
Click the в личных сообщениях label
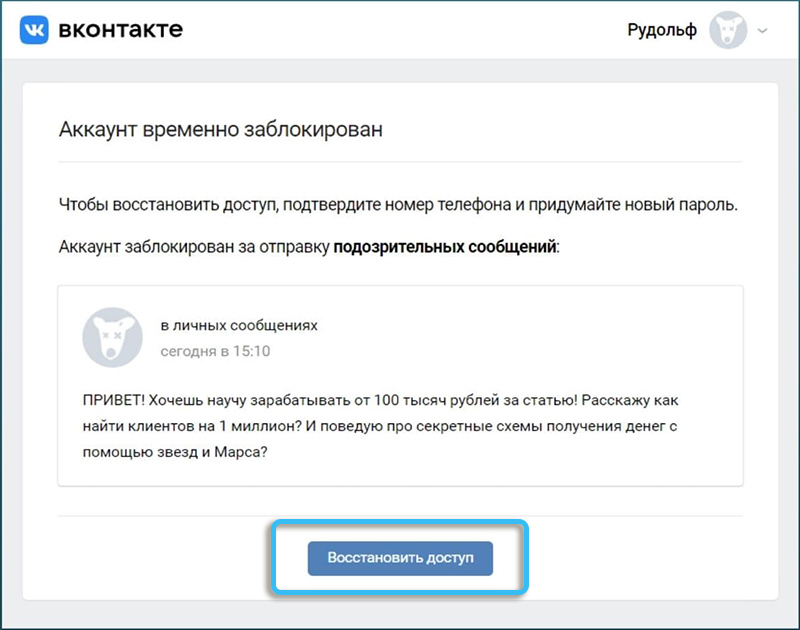(x=239, y=326)
